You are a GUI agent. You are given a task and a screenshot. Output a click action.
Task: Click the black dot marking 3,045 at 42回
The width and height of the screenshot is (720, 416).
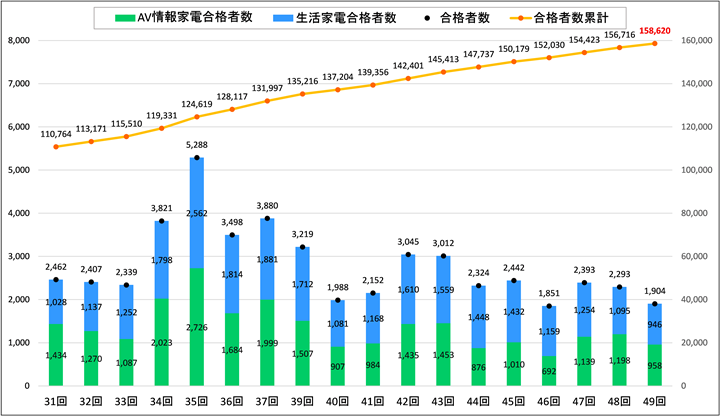409,255
